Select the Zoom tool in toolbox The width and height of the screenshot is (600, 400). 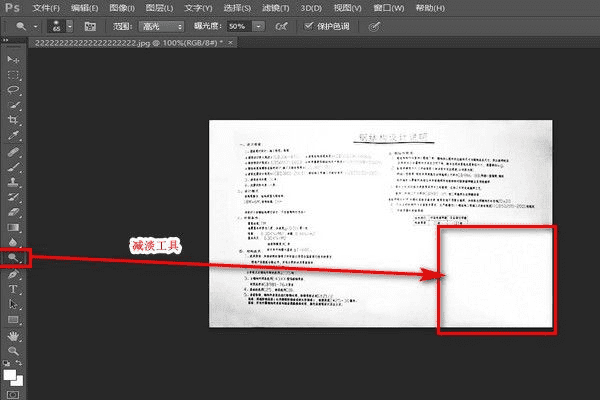[x=13, y=351]
